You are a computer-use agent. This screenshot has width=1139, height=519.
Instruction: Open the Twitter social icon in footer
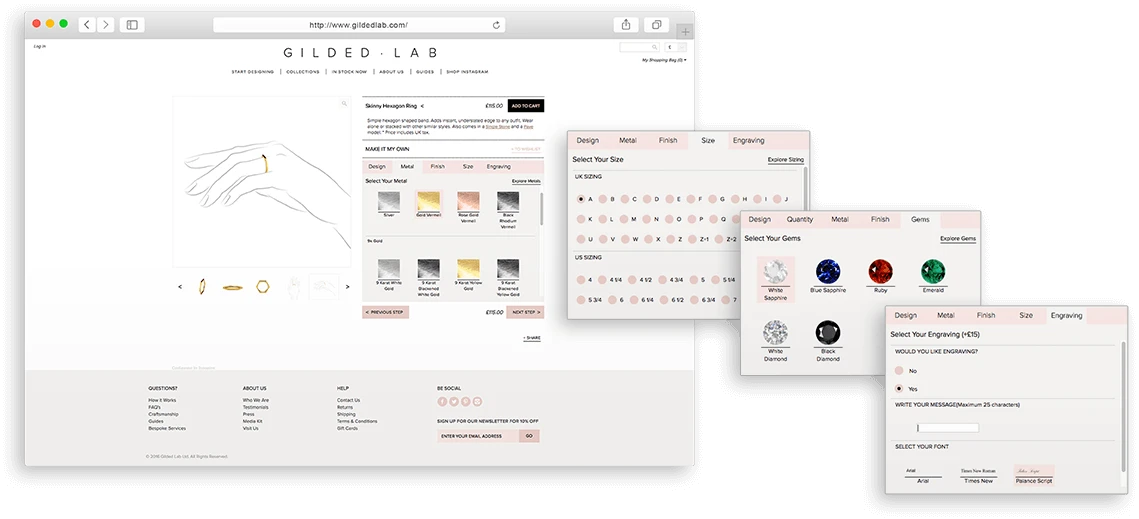pyautogui.click(x=454, y=401)
